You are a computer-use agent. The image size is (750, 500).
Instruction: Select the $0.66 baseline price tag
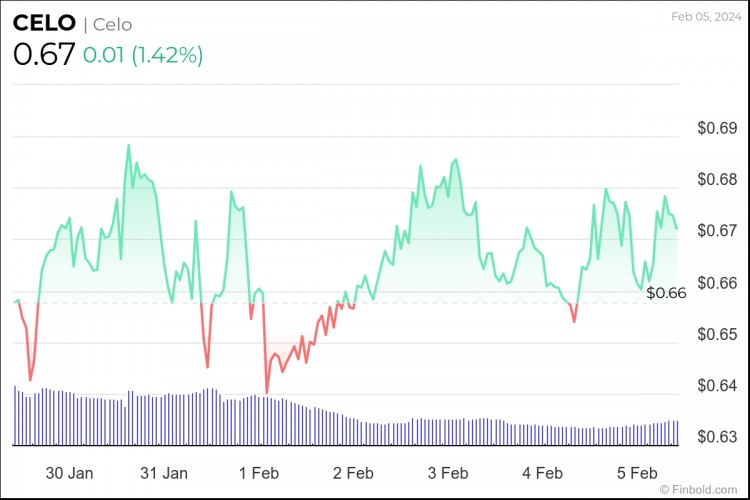click(x=666, y=293)
